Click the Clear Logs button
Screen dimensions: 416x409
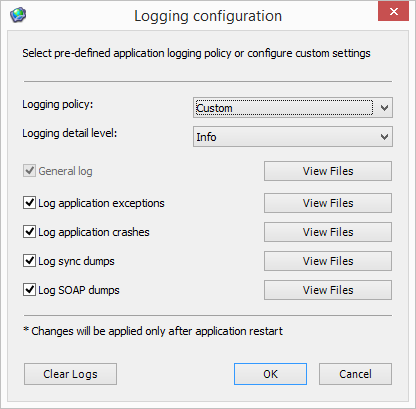(x=70, y=374)
